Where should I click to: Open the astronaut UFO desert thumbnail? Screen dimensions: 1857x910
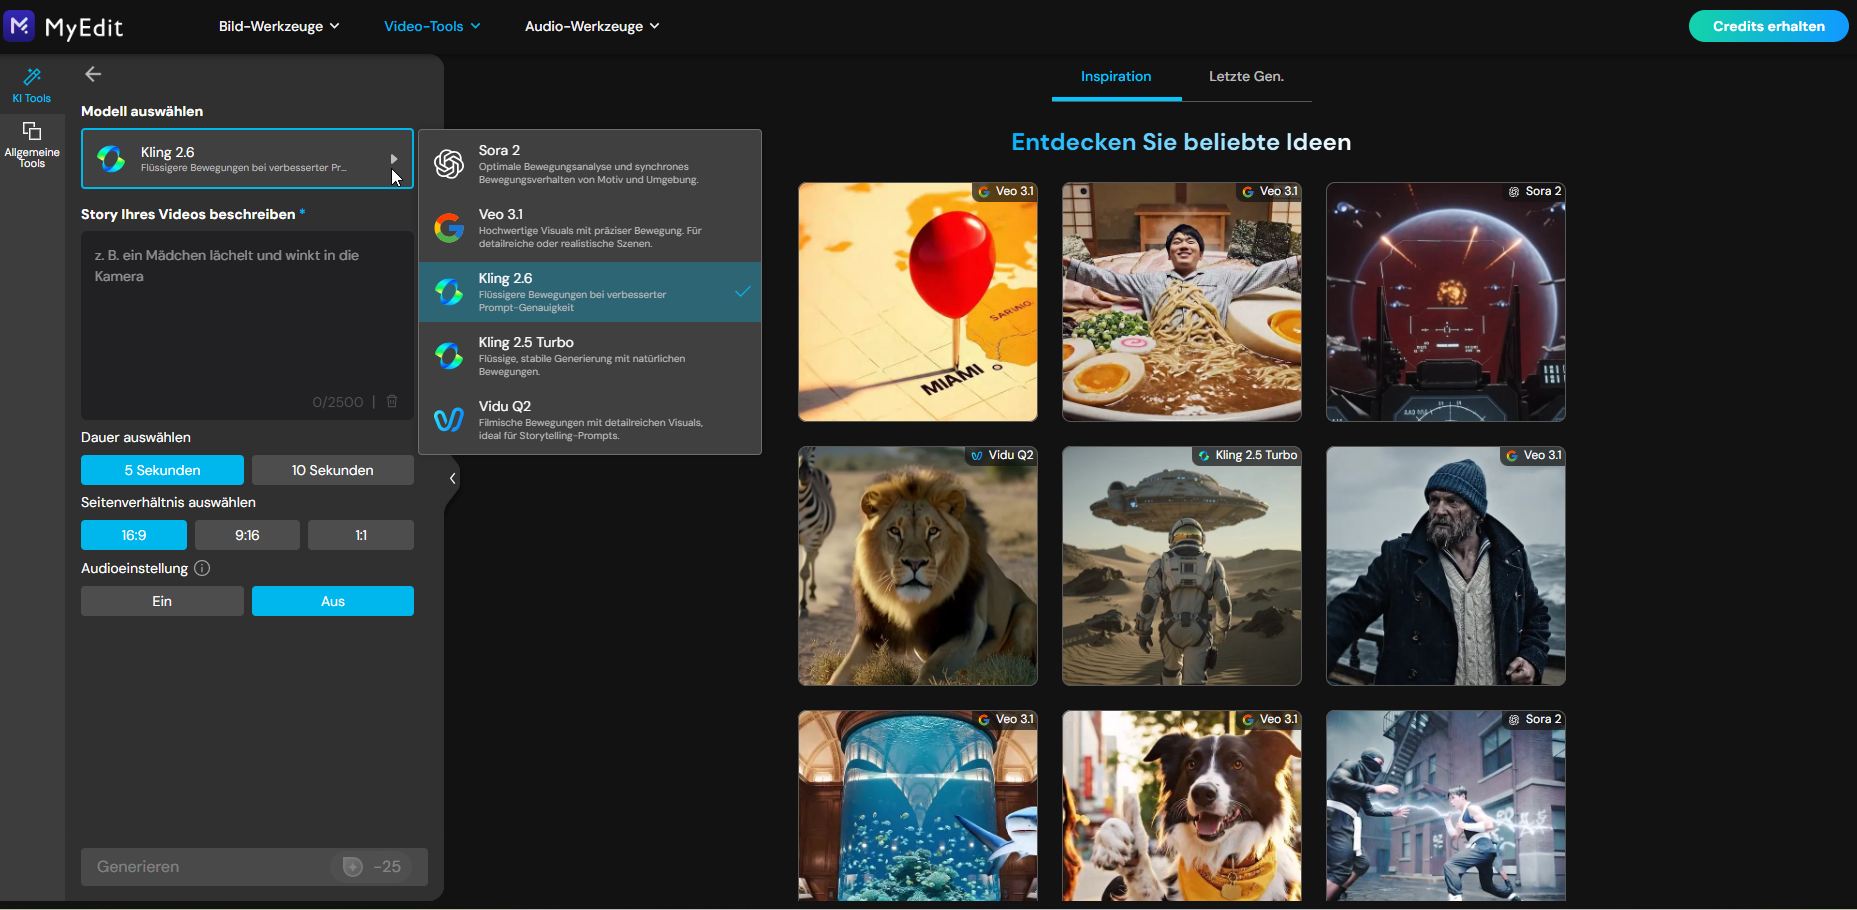(x=1181, y=566)
